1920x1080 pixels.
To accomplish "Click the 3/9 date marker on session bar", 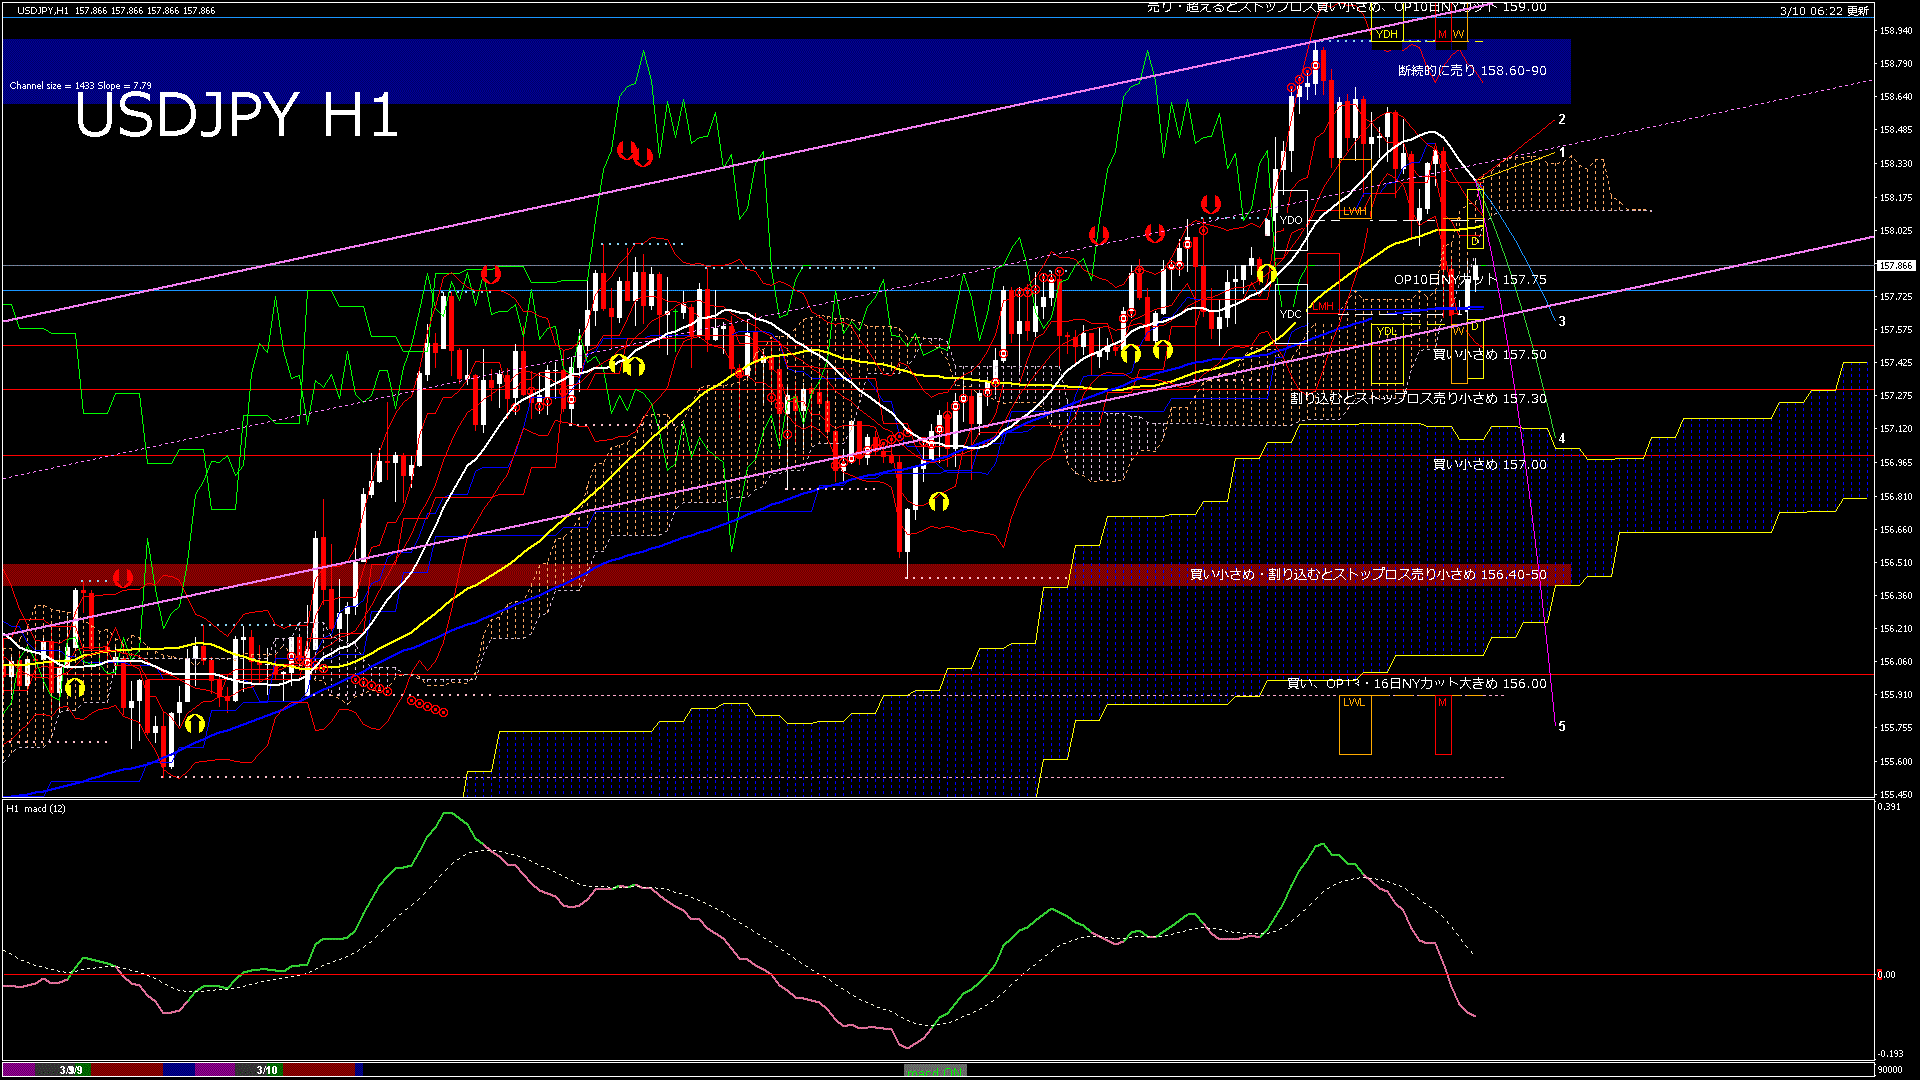I will click(71, 1070).
